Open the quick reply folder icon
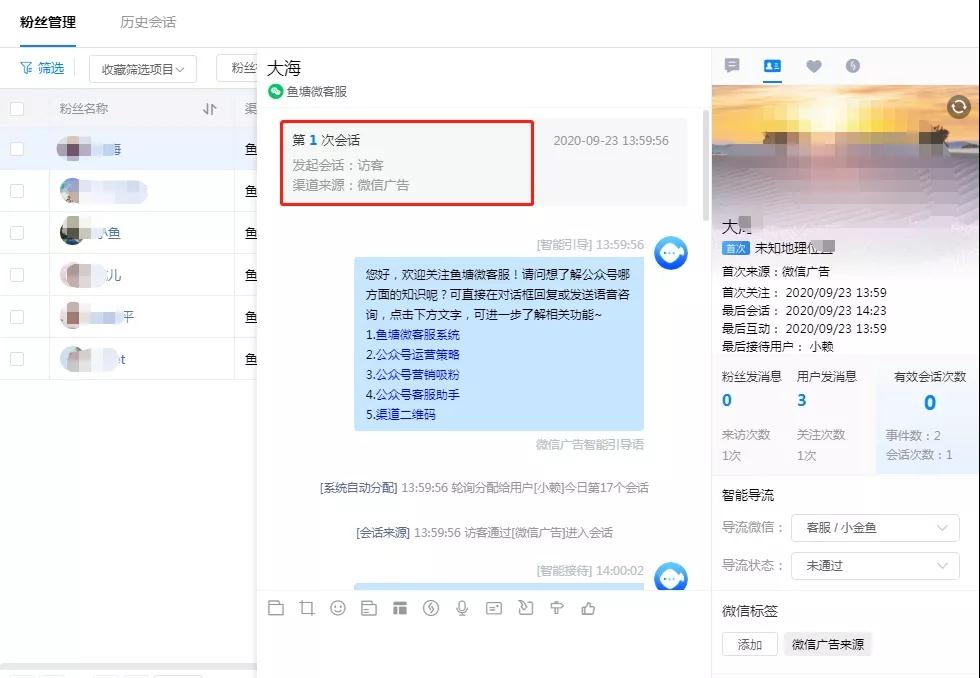 pyautogui.click(x=369, y=608)
